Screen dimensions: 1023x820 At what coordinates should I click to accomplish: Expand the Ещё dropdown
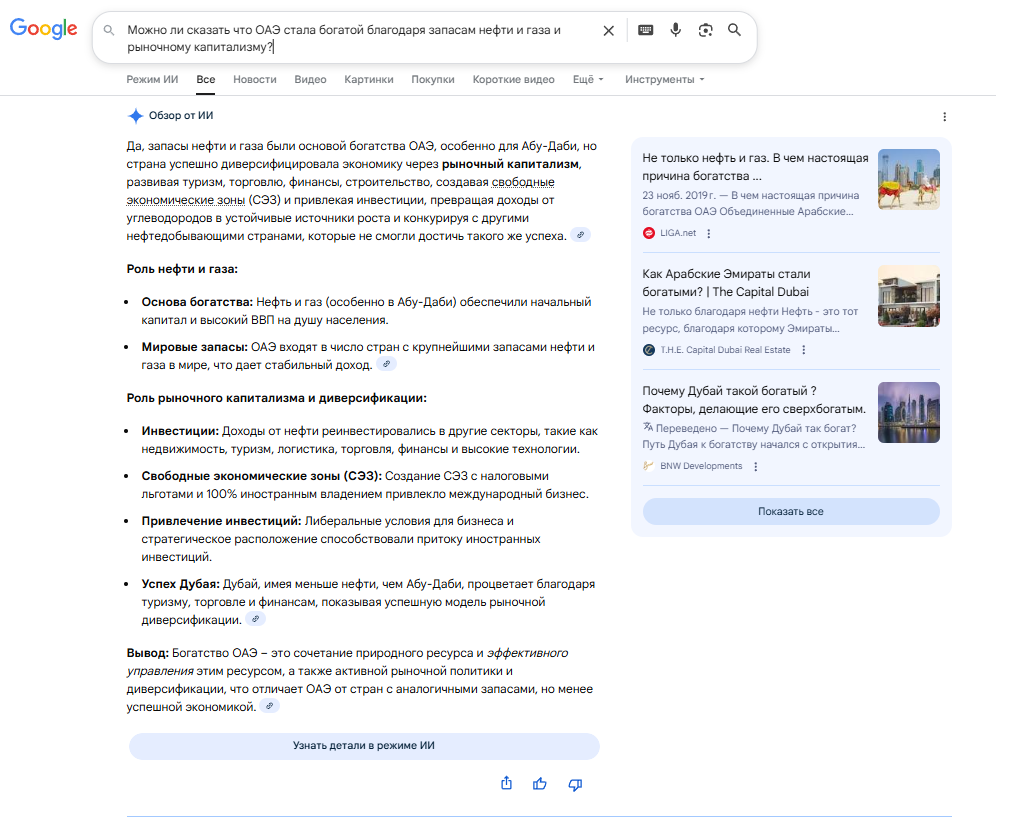click(588, 80)
